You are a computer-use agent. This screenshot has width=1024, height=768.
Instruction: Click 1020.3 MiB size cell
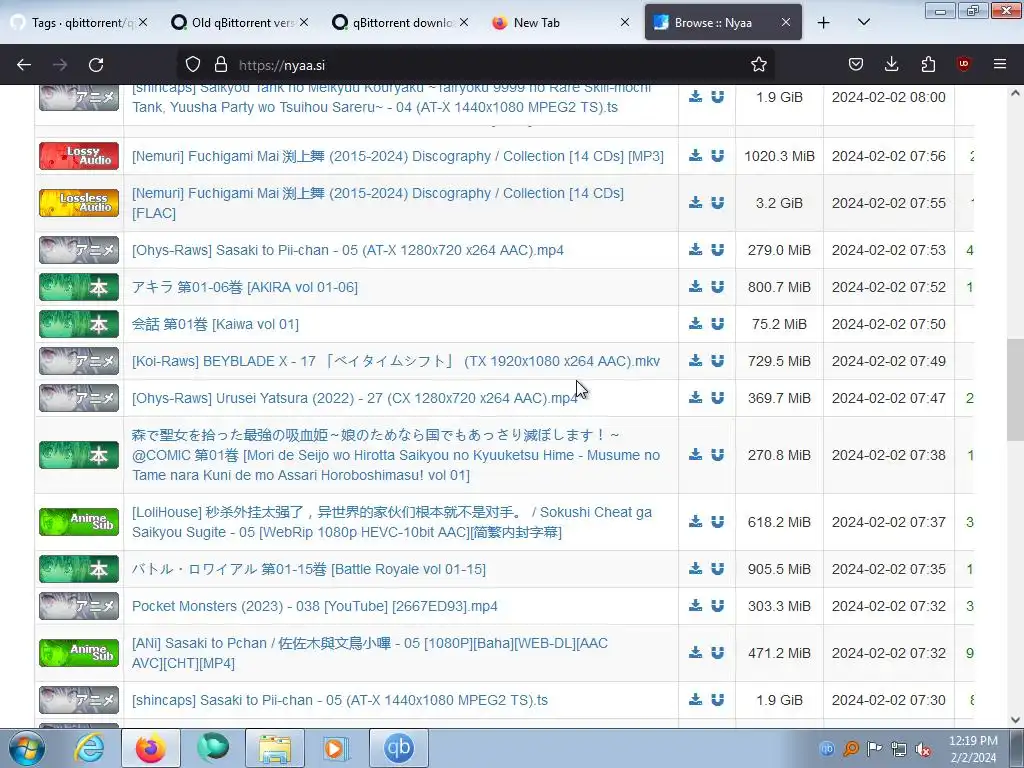[x=779, y=156]
